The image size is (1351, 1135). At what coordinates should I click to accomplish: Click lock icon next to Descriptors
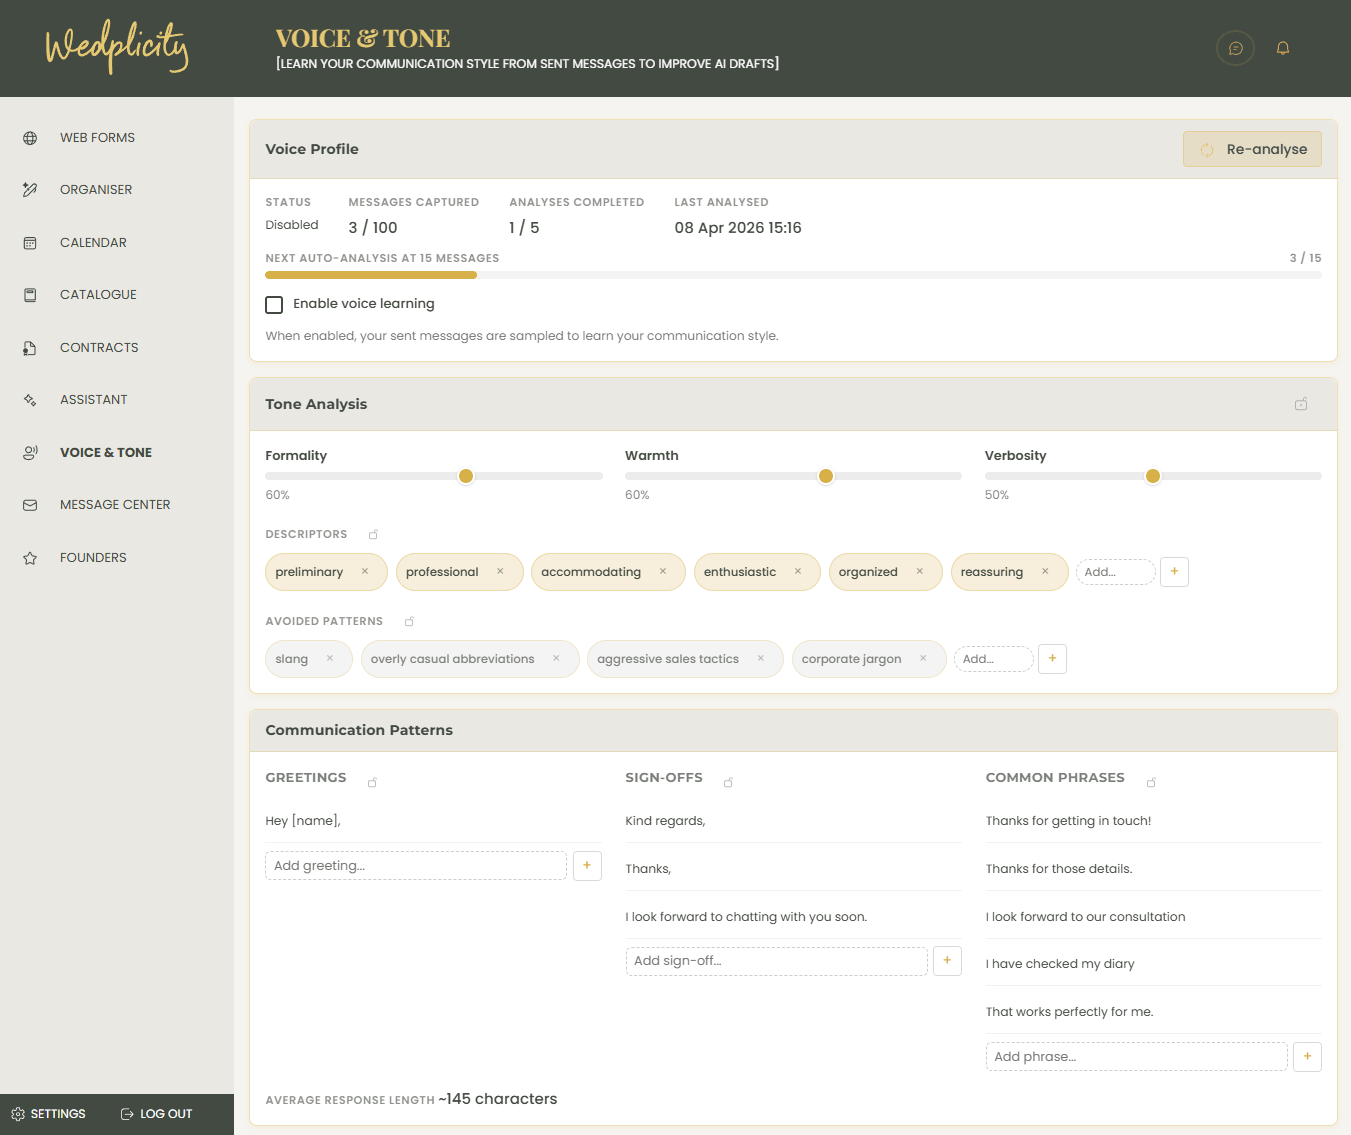pyautogui.click(x=373, y=535)
